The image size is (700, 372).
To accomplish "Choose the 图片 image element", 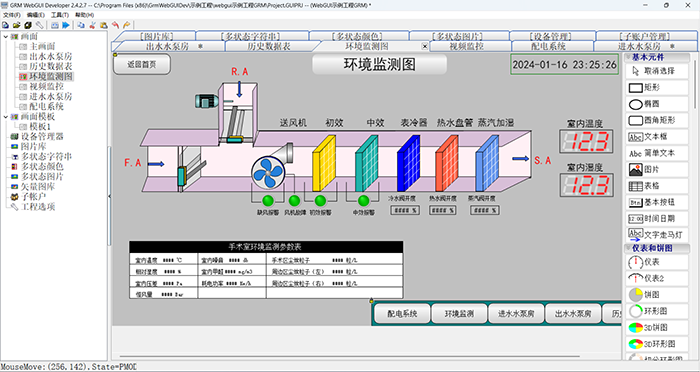I will pyautogui.click(x=657, y=169).
